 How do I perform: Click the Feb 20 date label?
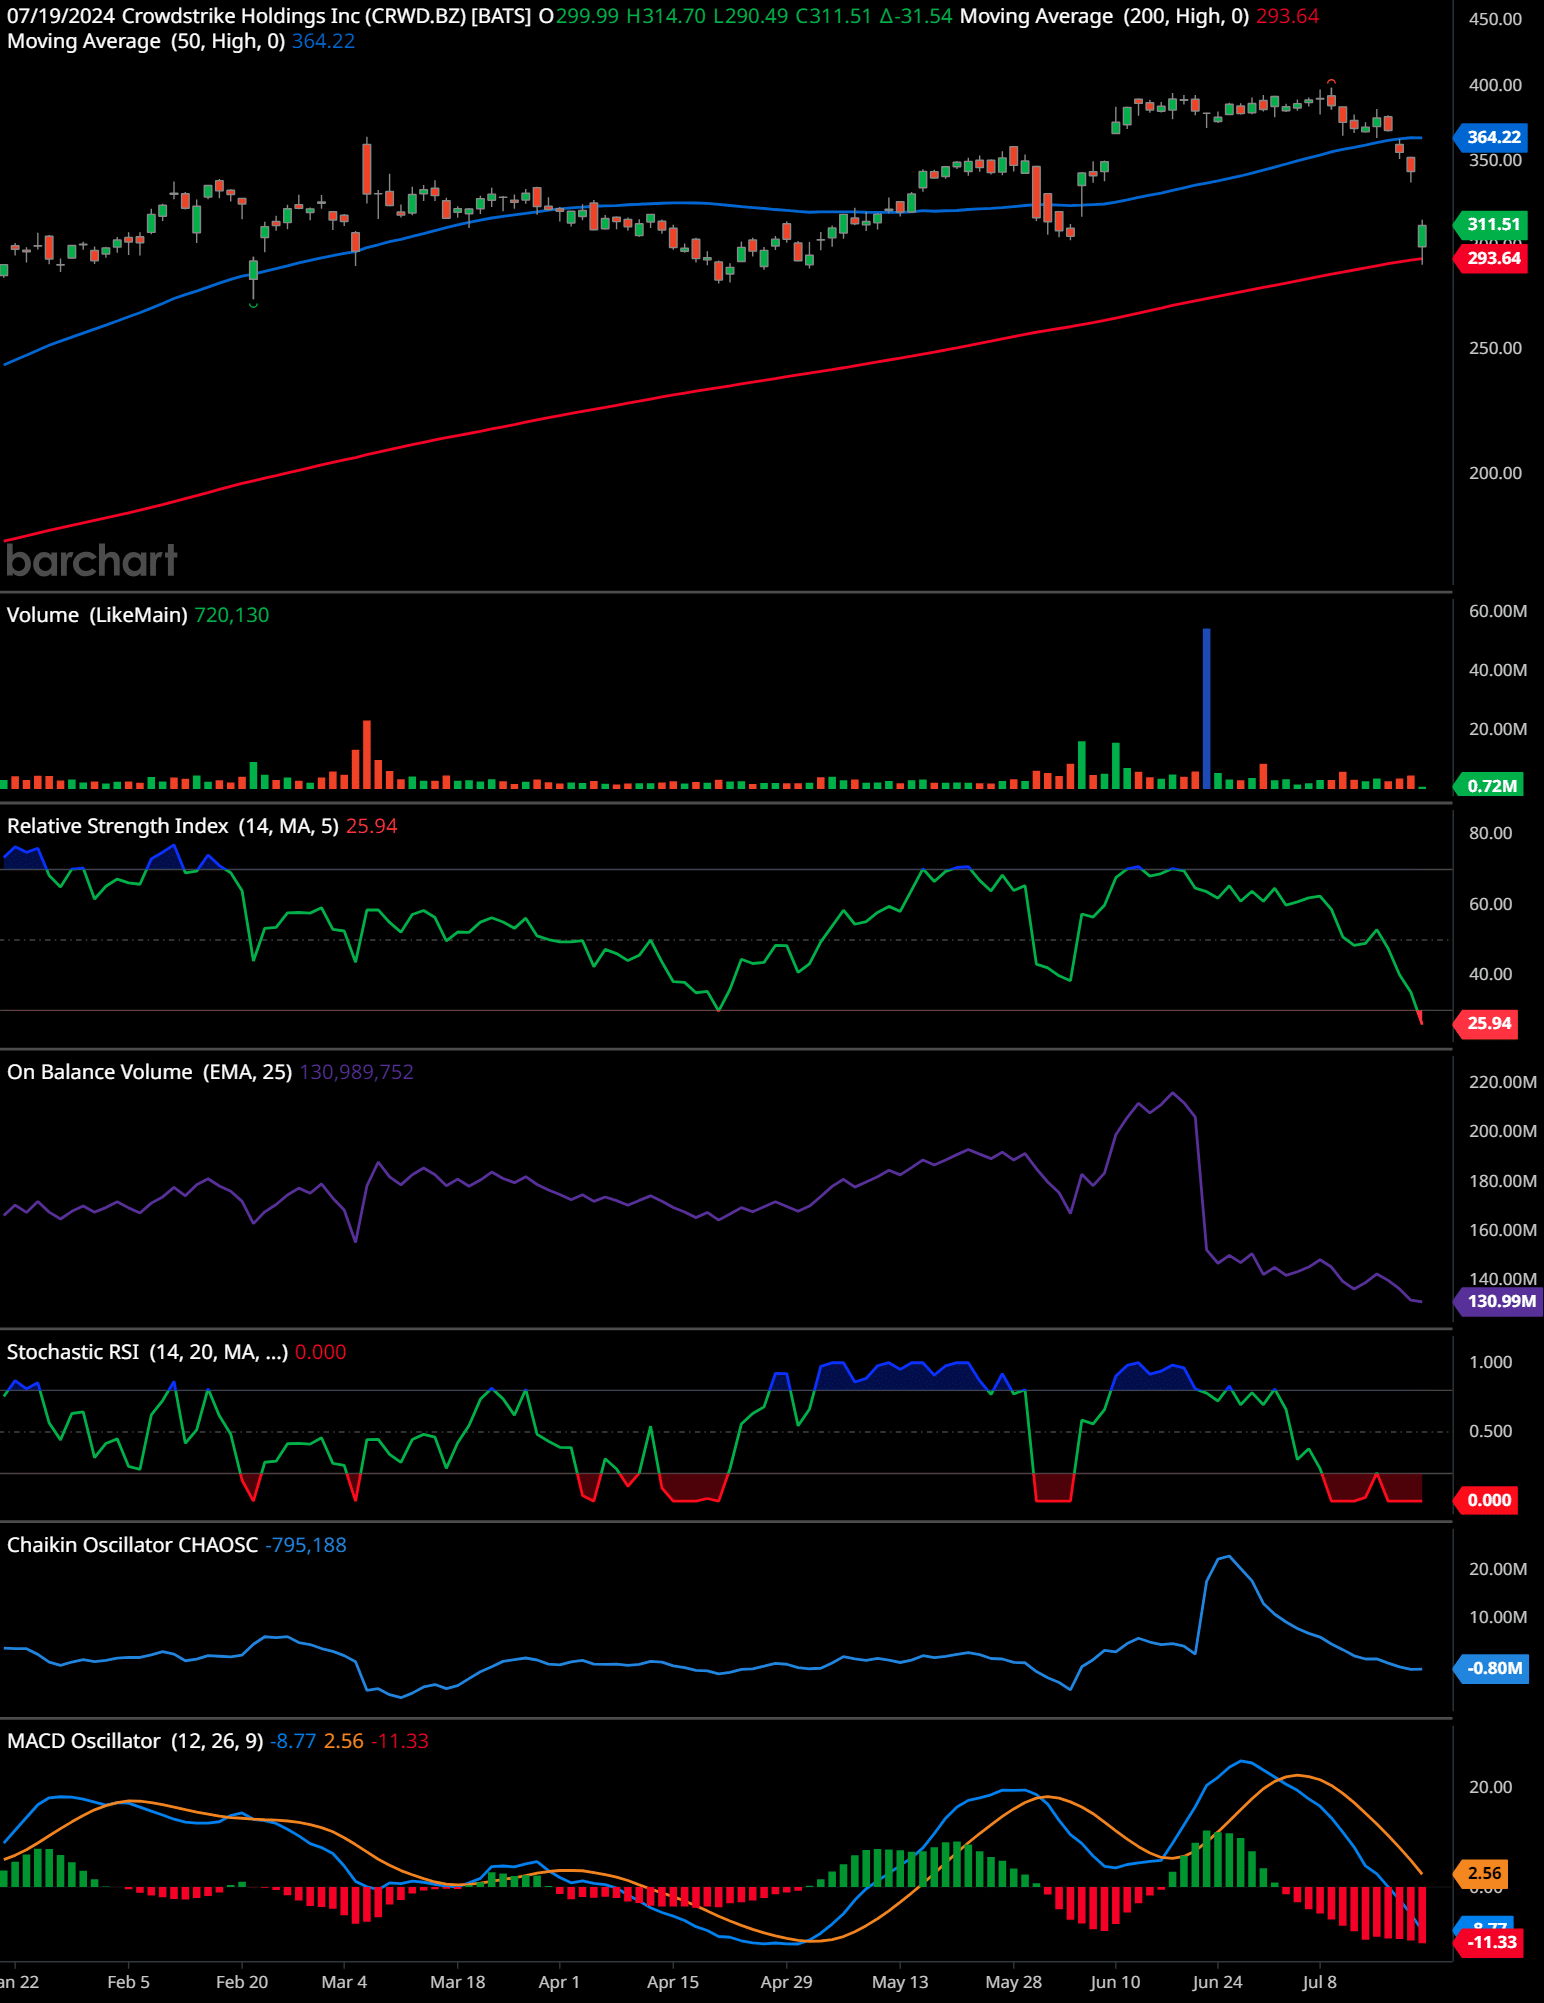242,1982
